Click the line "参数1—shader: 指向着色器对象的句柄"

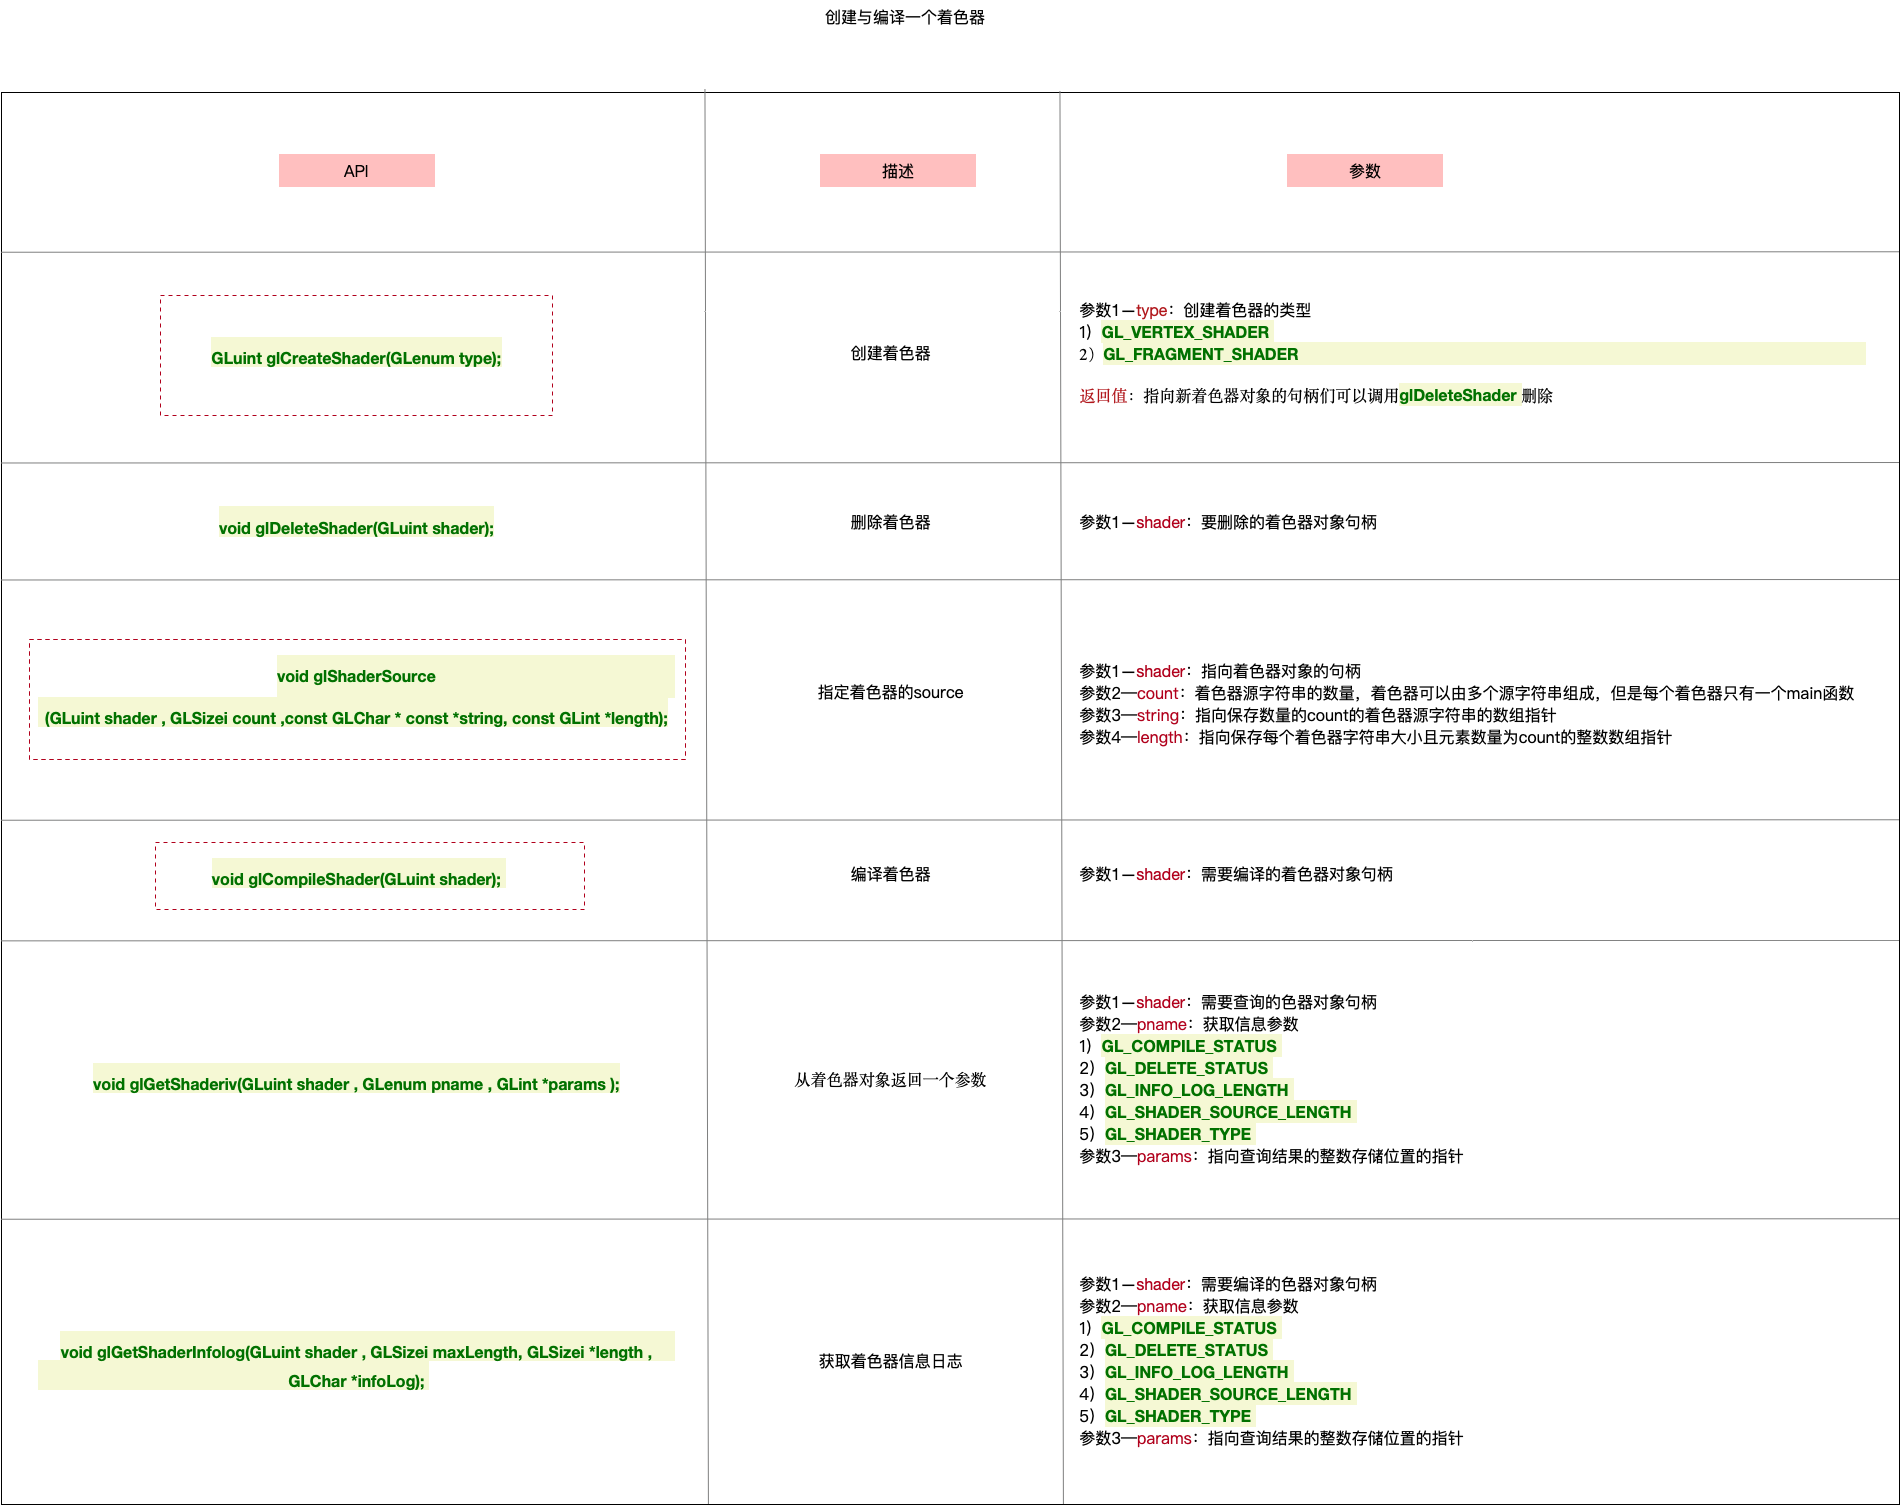tap(1220, 671)
